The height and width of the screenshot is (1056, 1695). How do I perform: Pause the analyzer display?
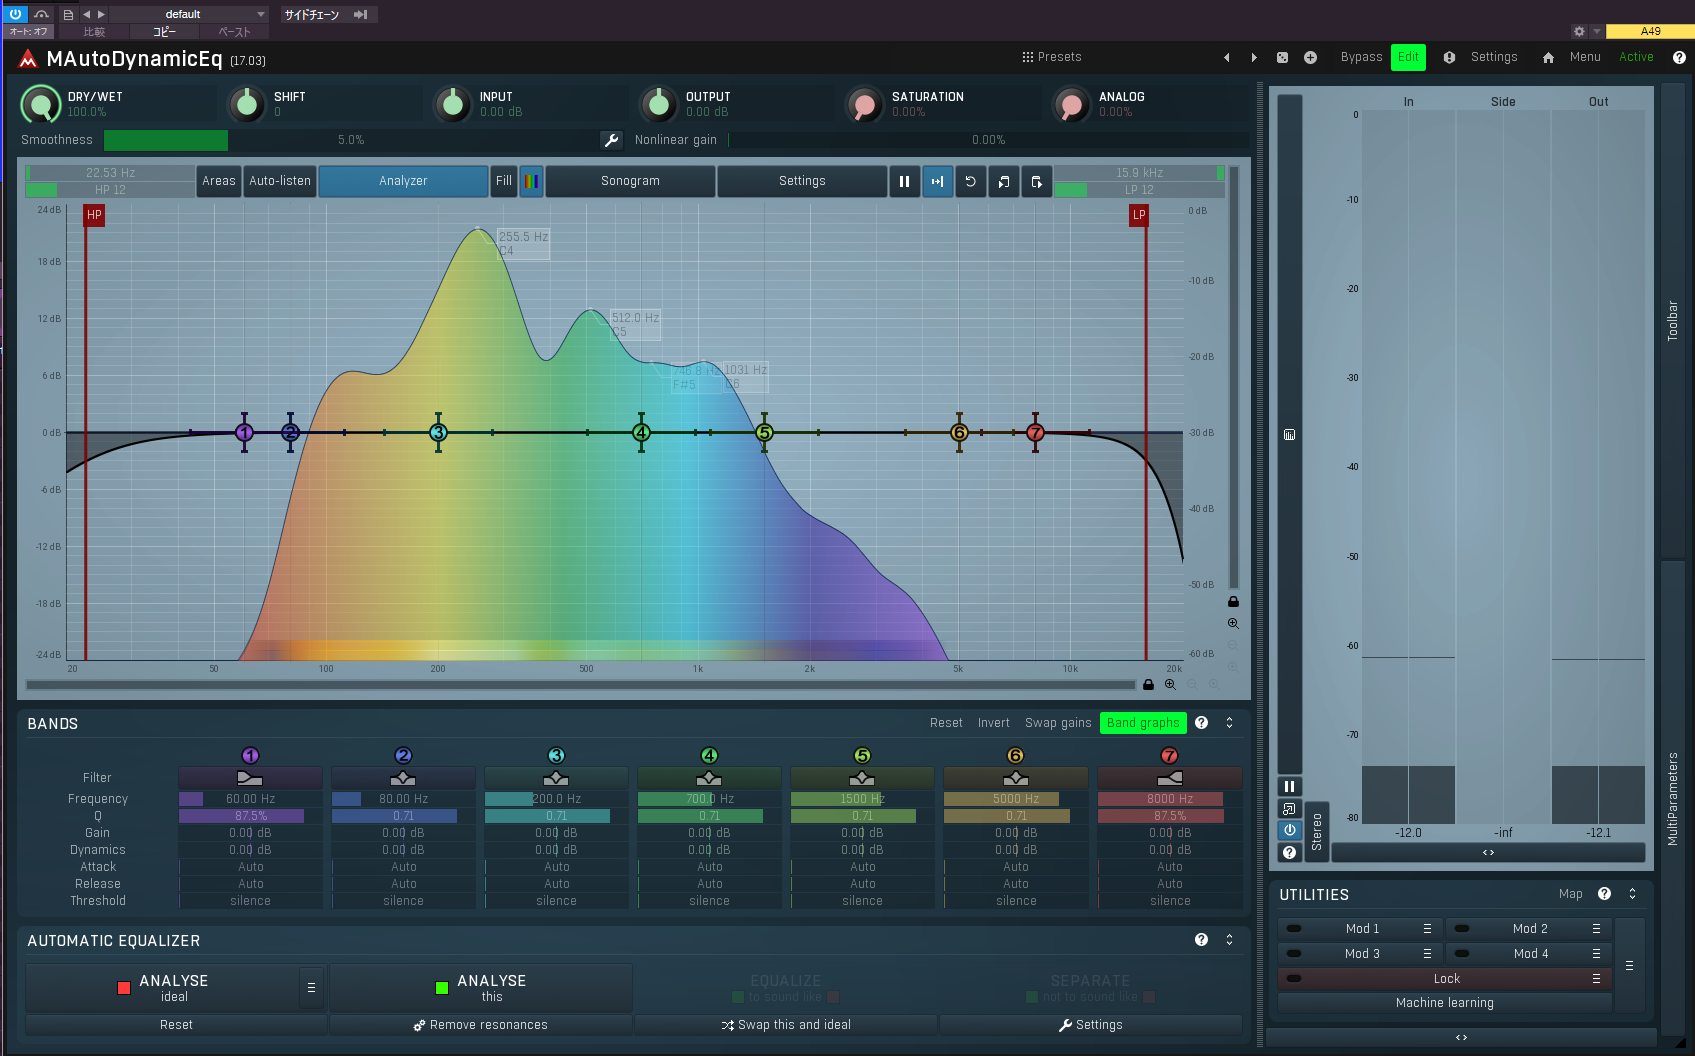tap(904, 181)
